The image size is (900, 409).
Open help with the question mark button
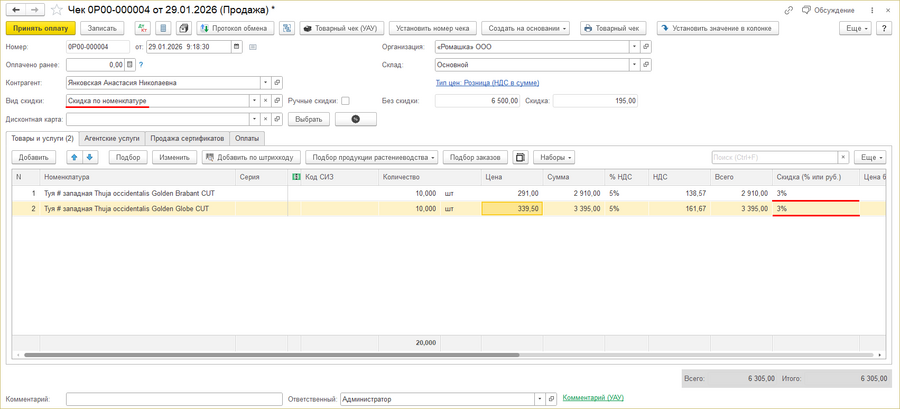[883, 28]
